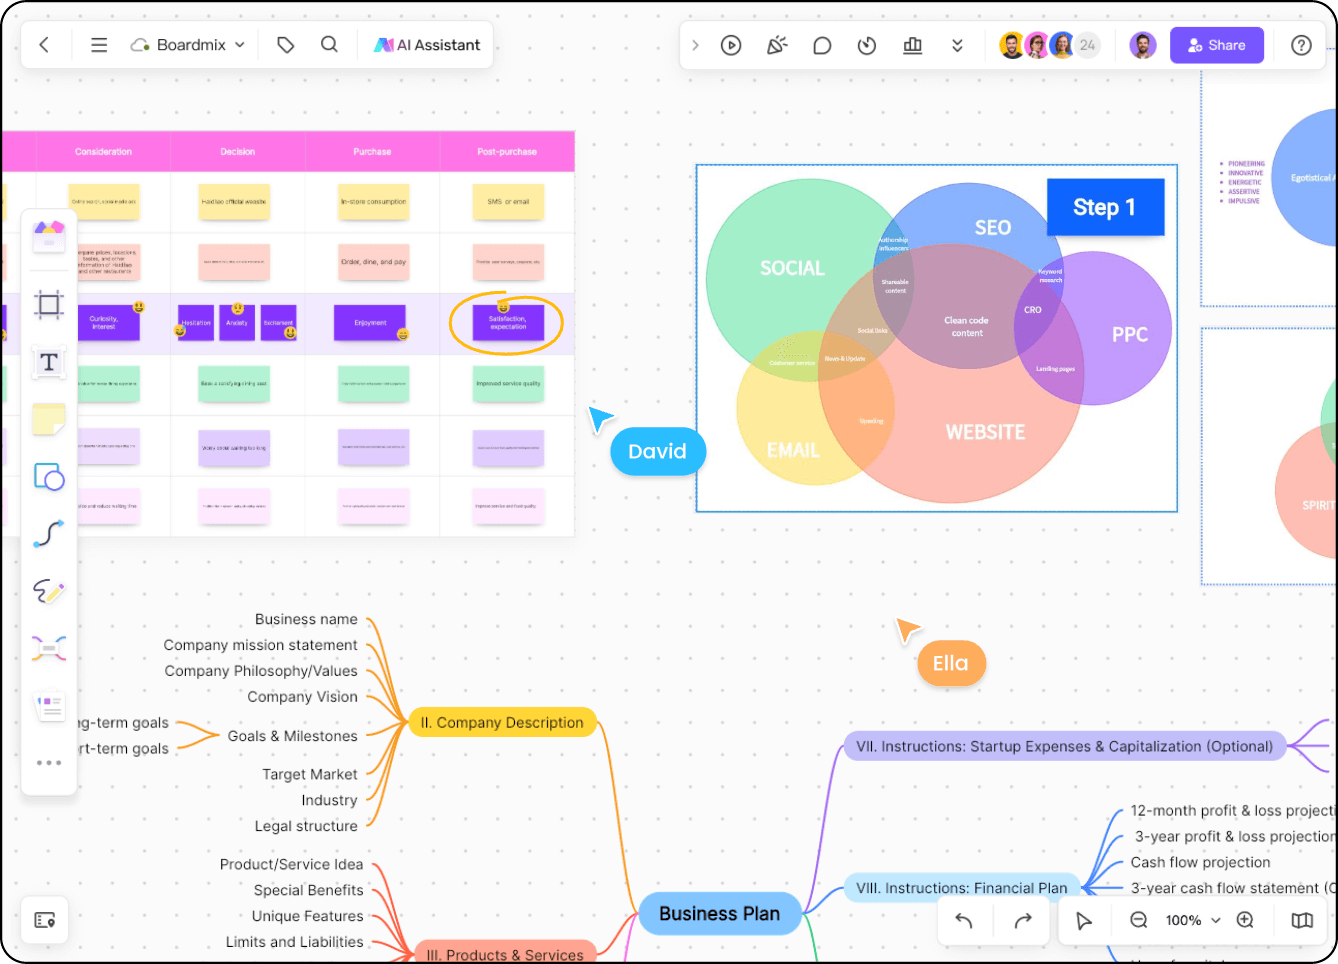Select the Pen drawing tool
The width and height of the screenshot is (1338, 964).
49,591
